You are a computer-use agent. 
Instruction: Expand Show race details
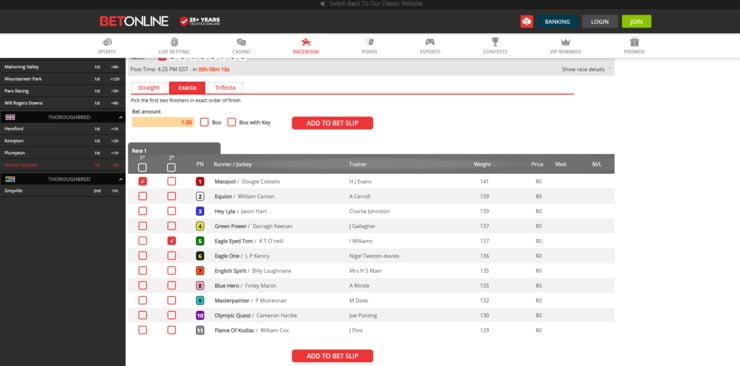pyautogui.click(x=586, y=69)
